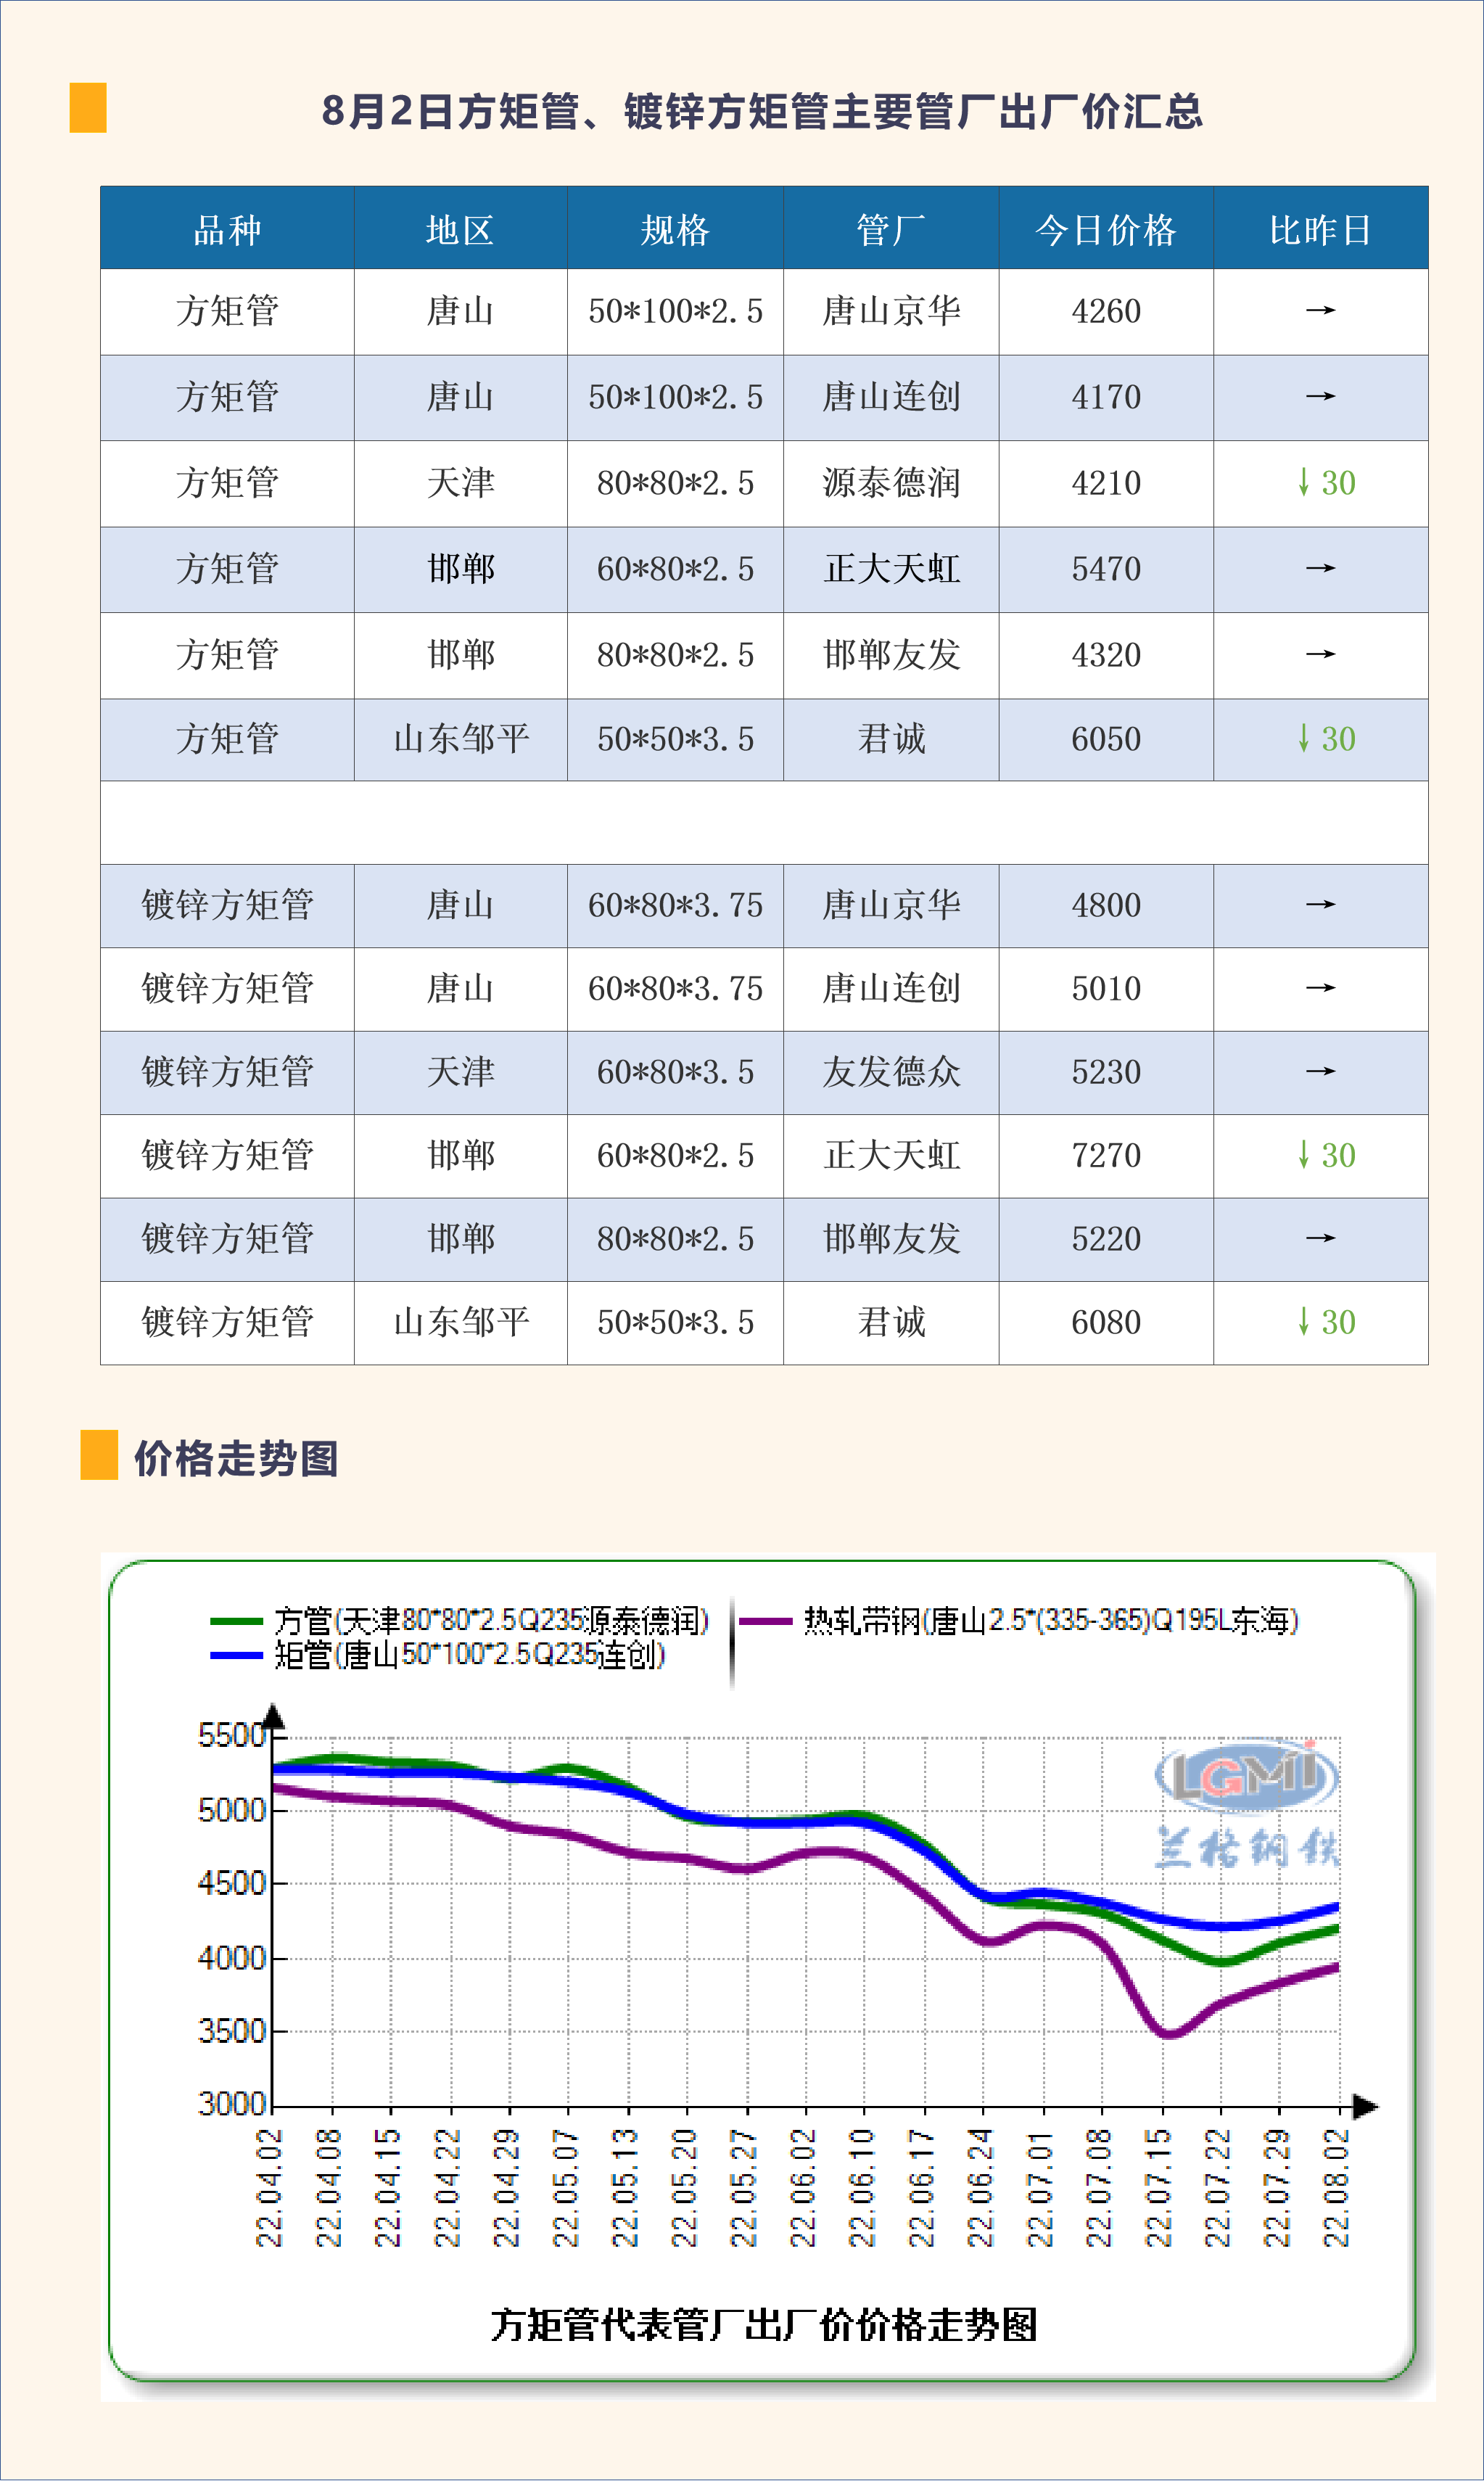Screen dimensions: 1484x2481
Task: Click the orange square beside 价格走势图
Action: pos(99,1455)
